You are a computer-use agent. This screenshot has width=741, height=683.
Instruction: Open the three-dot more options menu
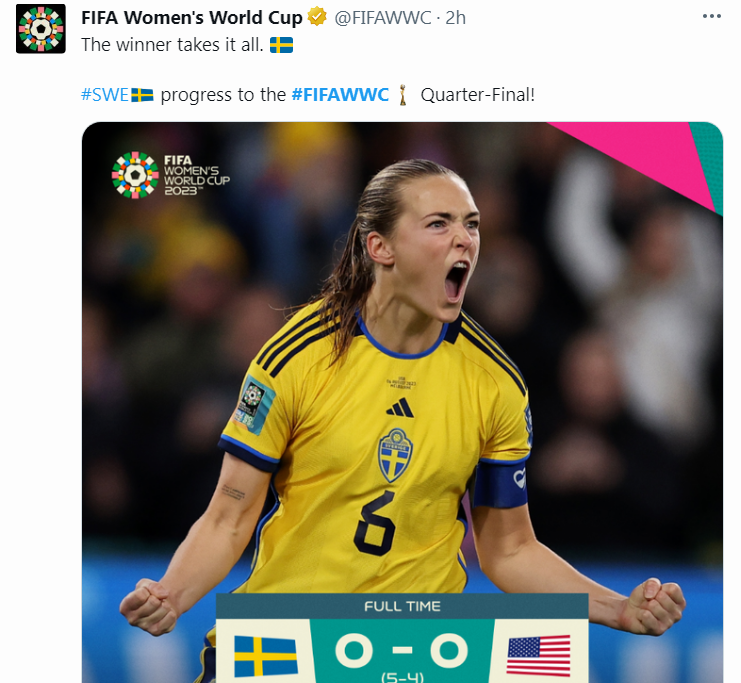pos(711,17)
